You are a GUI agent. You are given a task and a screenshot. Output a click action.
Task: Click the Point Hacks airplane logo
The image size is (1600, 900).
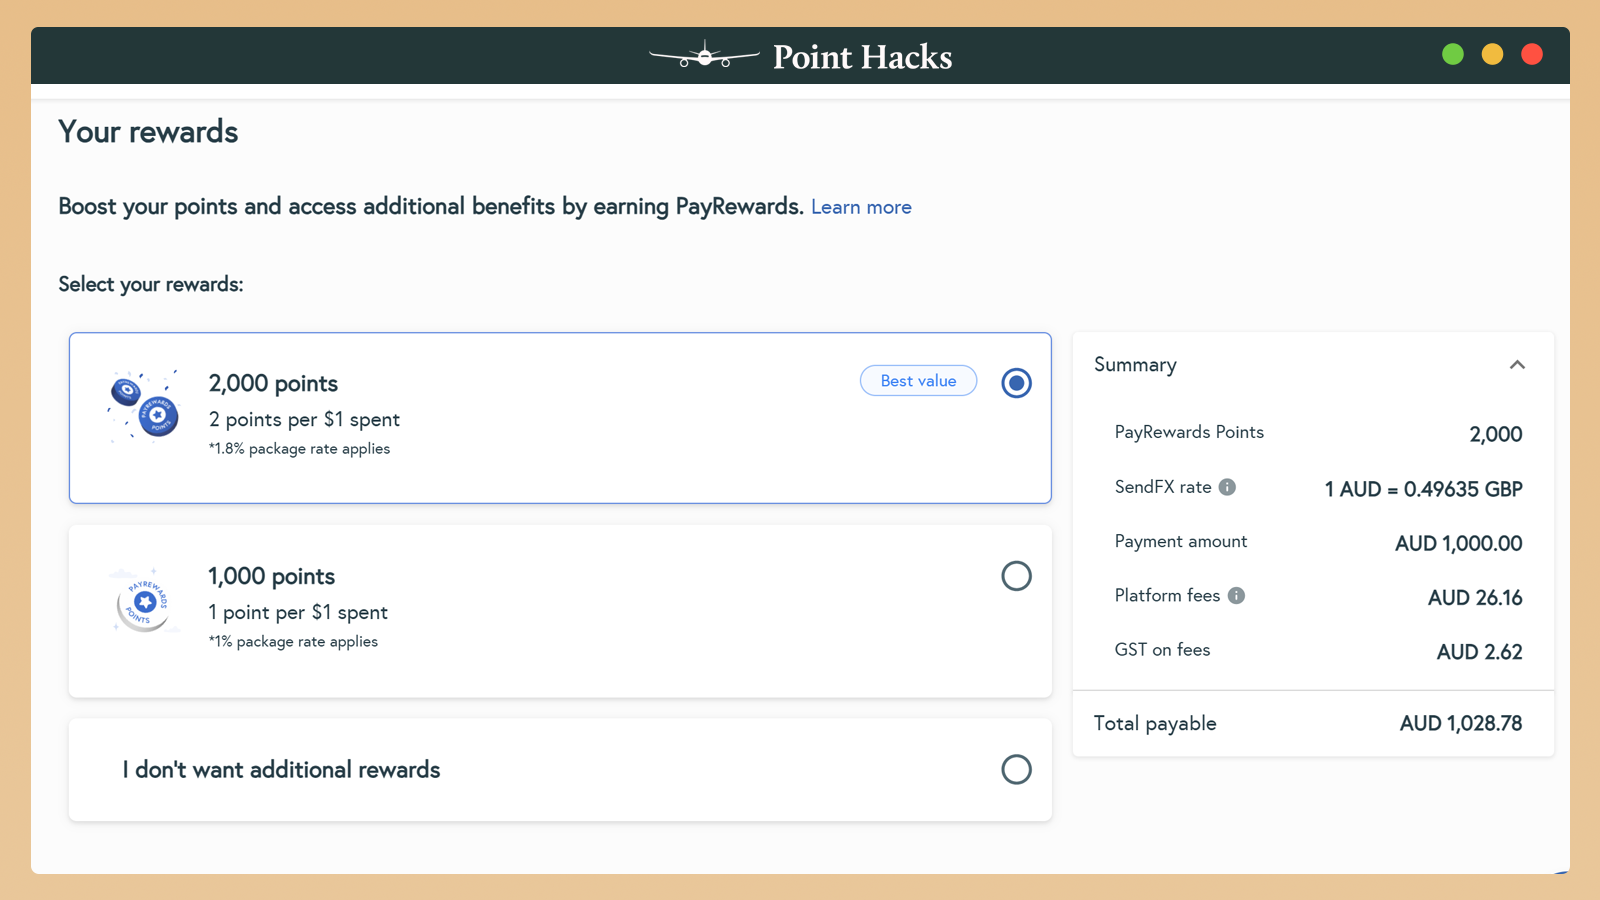[x=704, y=56]
